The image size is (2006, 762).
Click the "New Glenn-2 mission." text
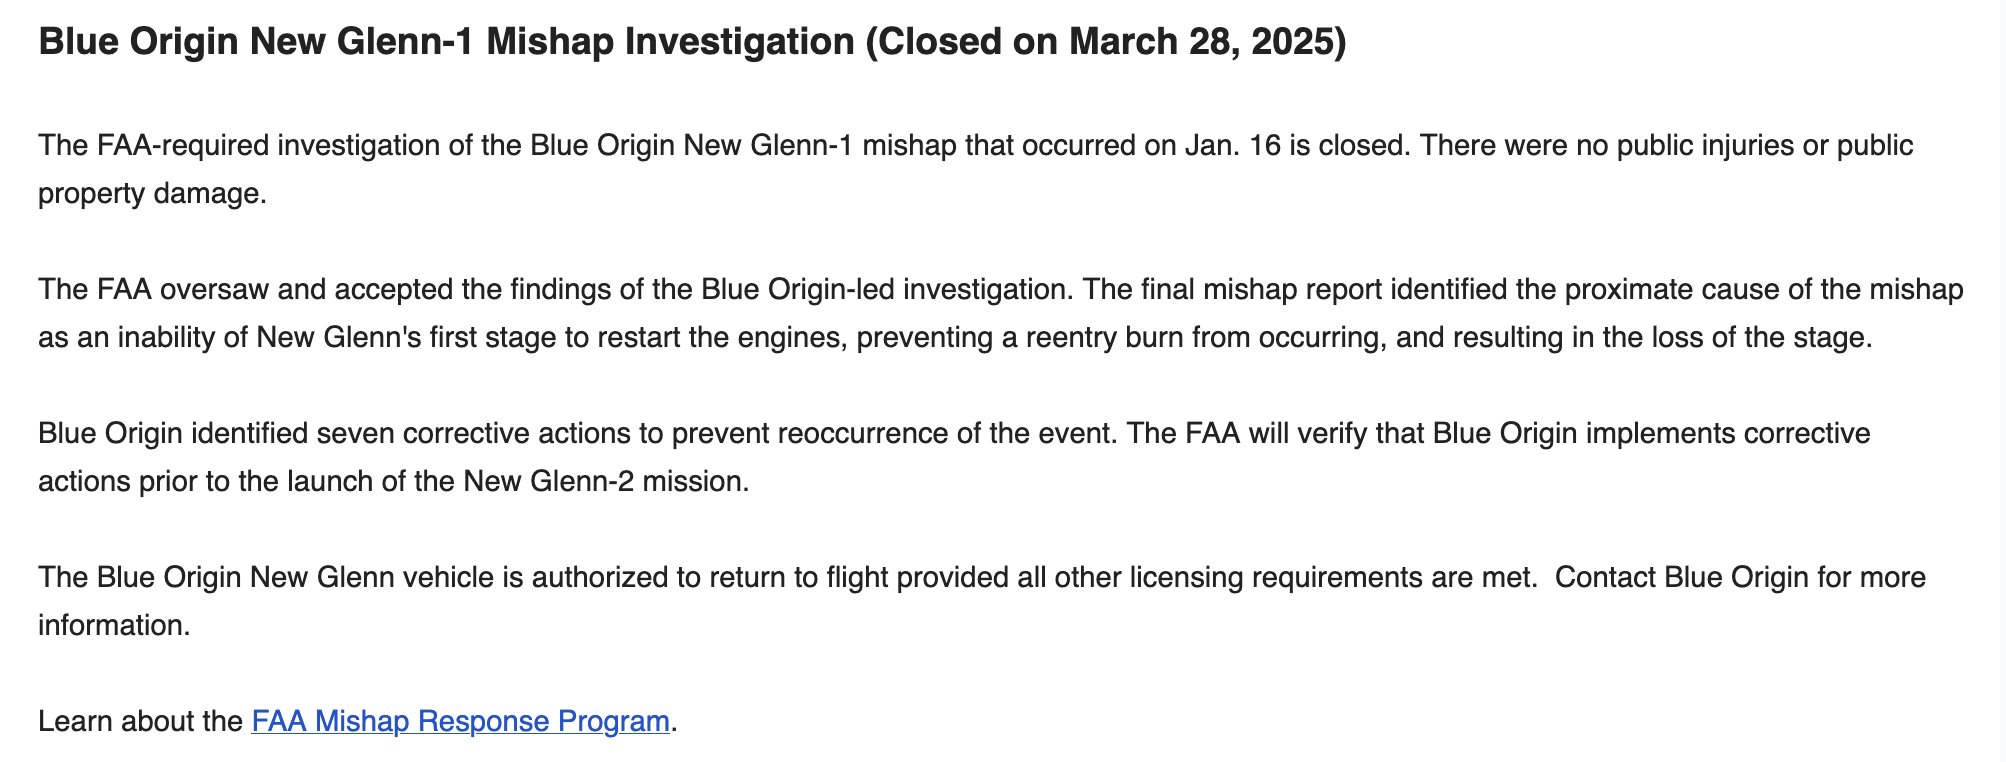coord(606,482)
